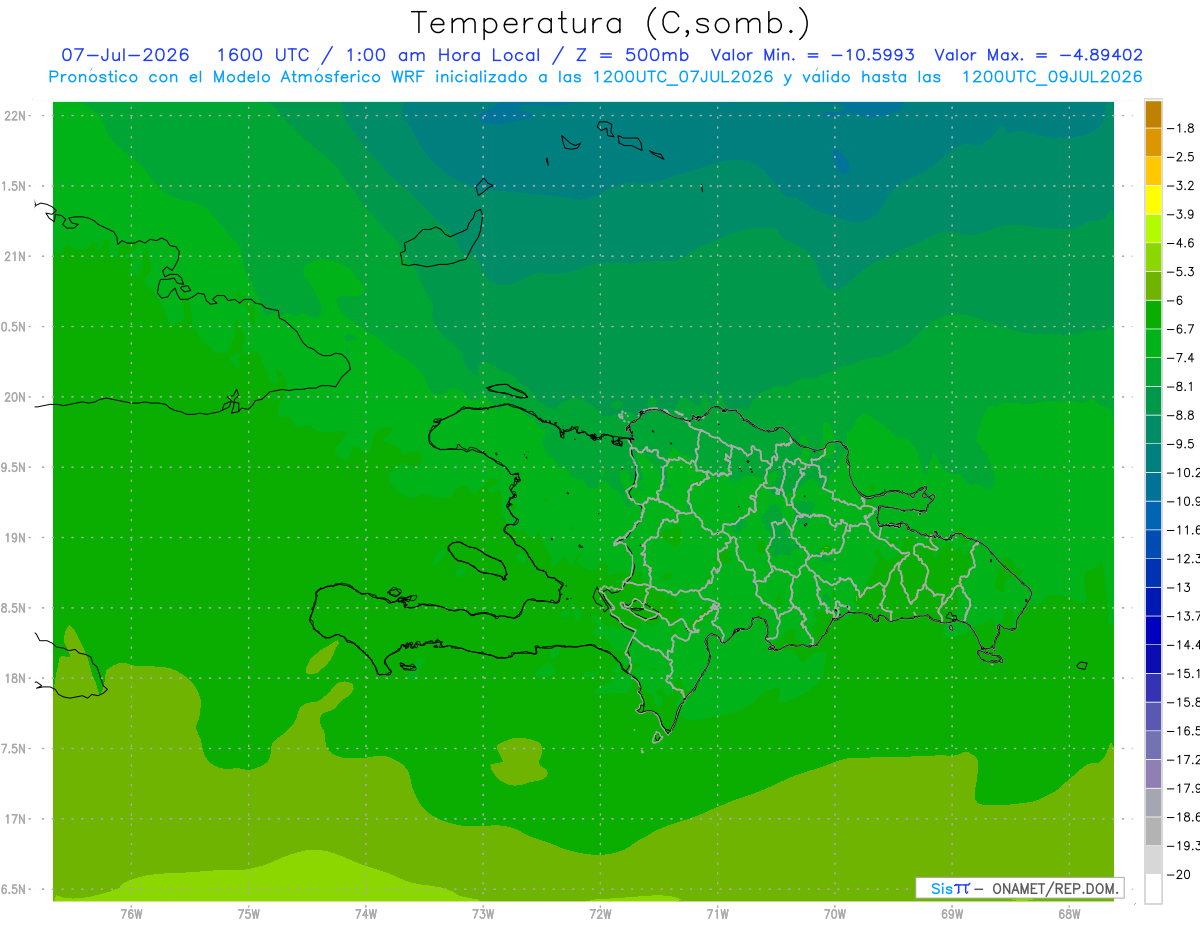Viewport: 1200px width, 927px height.
Task: Click the '22N' latitude label
Action: coord(14,116)
